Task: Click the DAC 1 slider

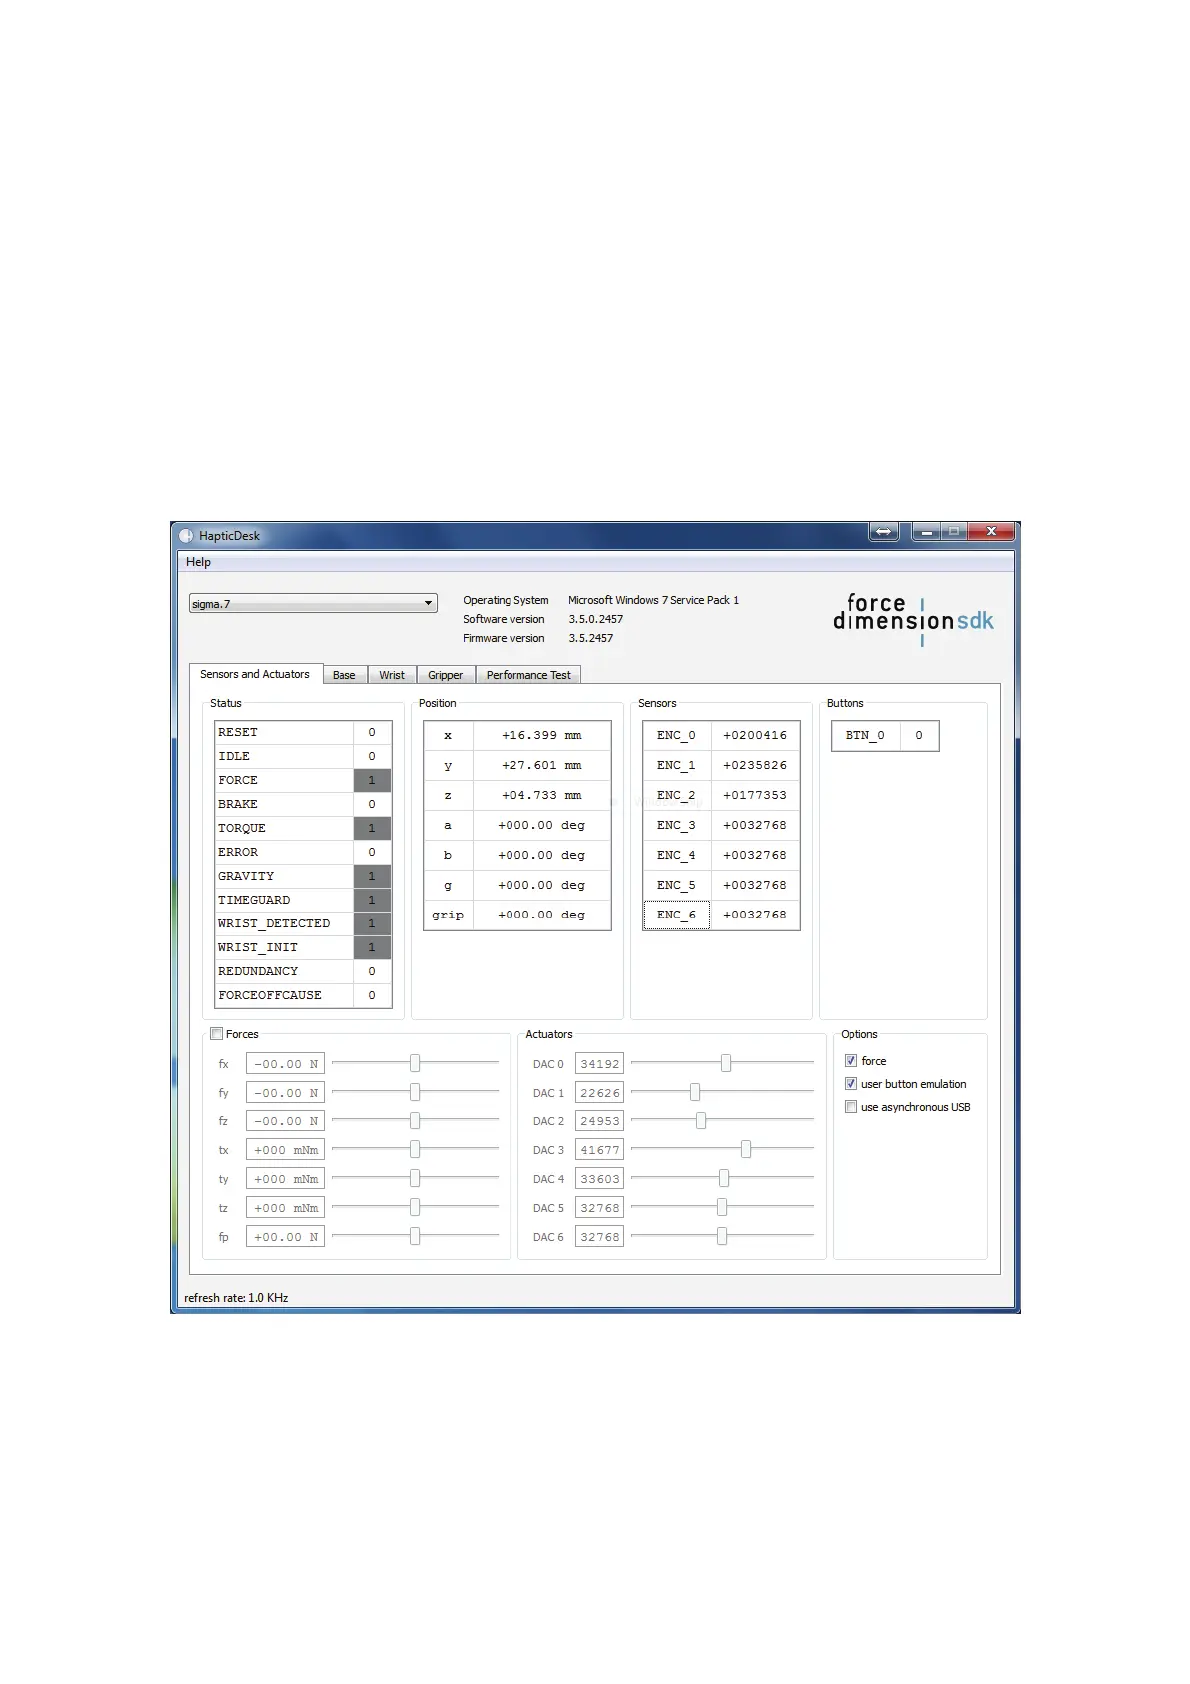Action: coord(722,1092)
